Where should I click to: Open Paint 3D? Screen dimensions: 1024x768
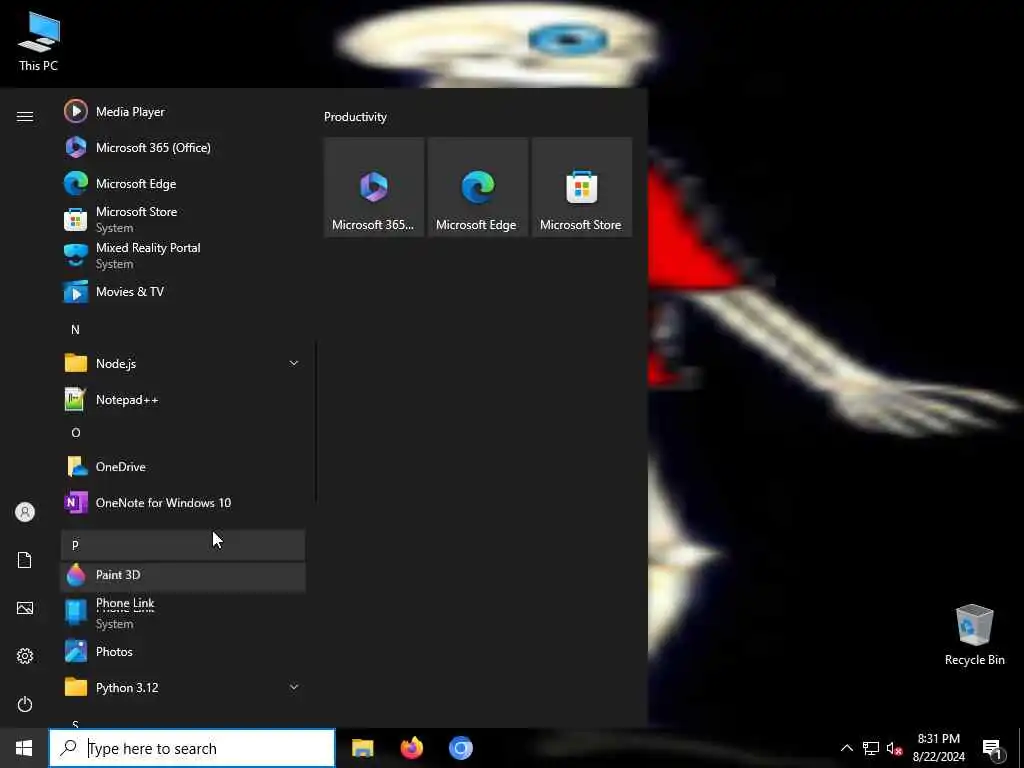pos(183,575)
